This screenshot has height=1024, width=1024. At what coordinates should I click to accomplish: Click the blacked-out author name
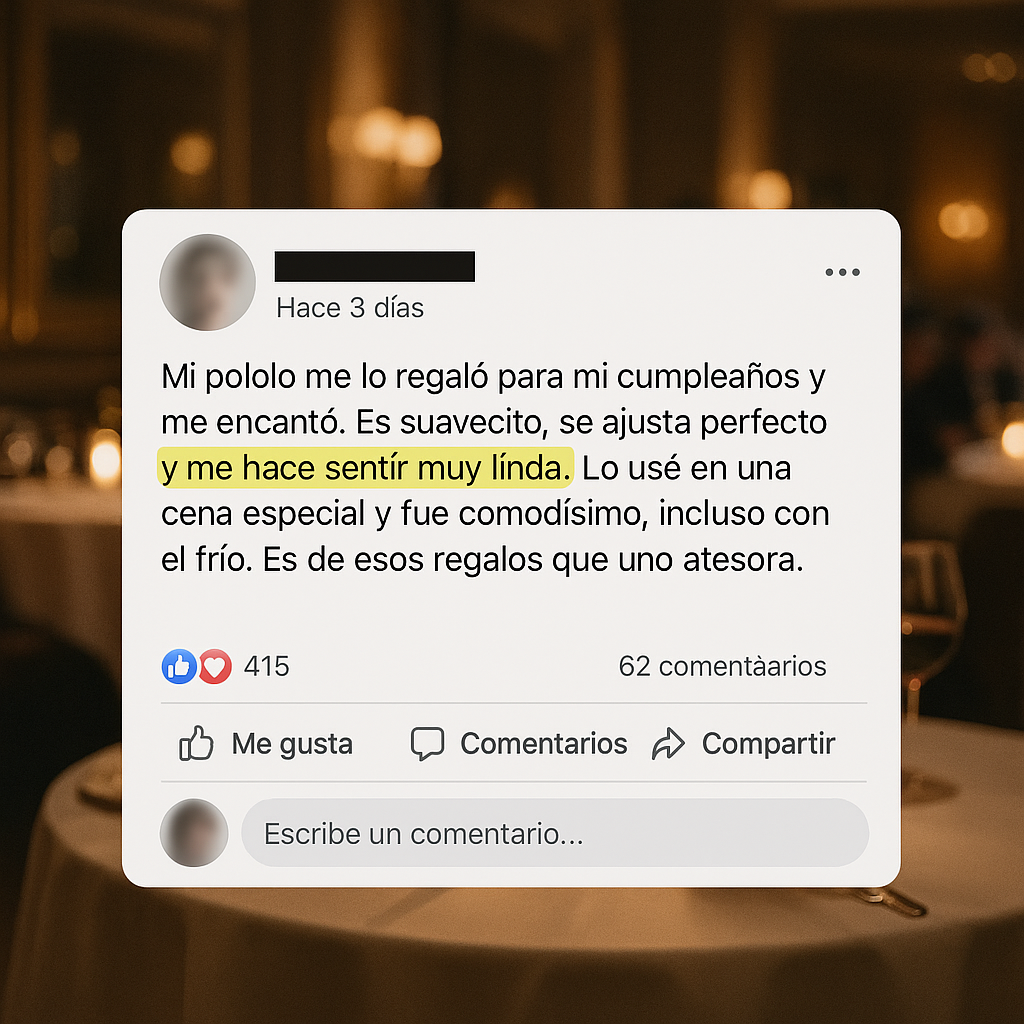coord(374,266)
